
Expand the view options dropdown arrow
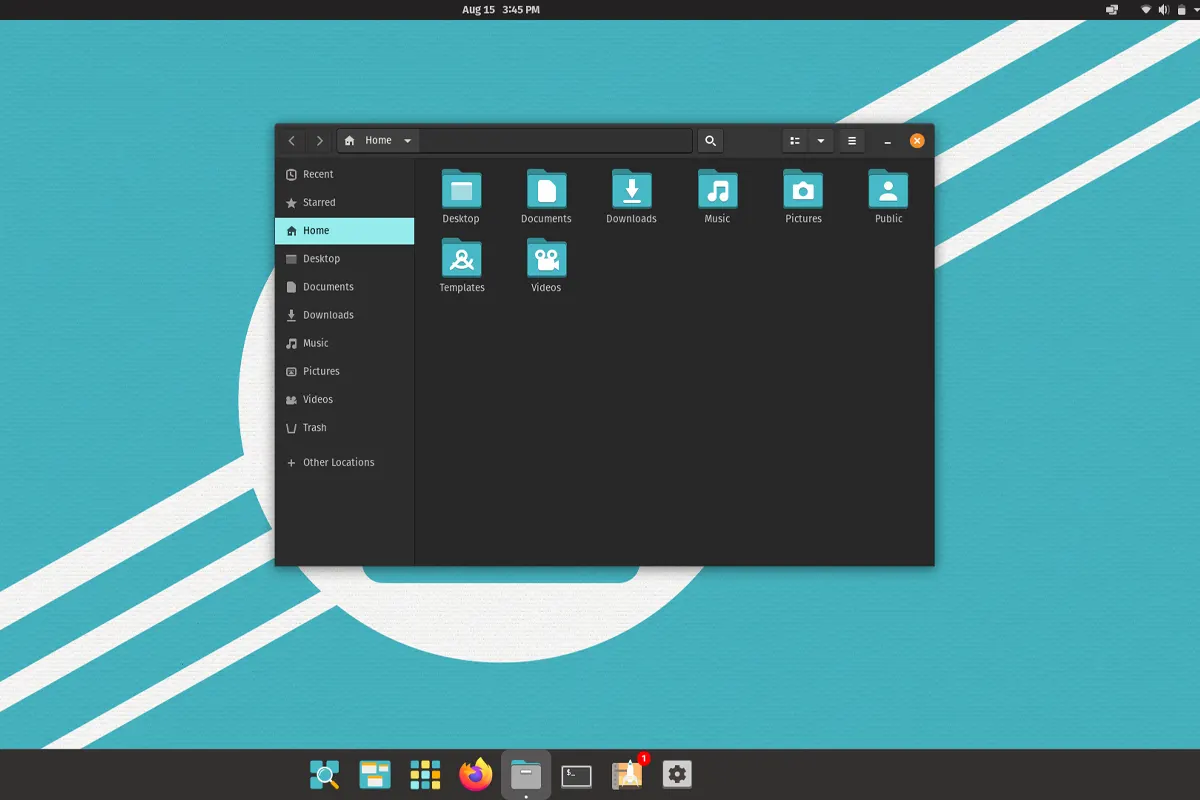tap(821, 141)
